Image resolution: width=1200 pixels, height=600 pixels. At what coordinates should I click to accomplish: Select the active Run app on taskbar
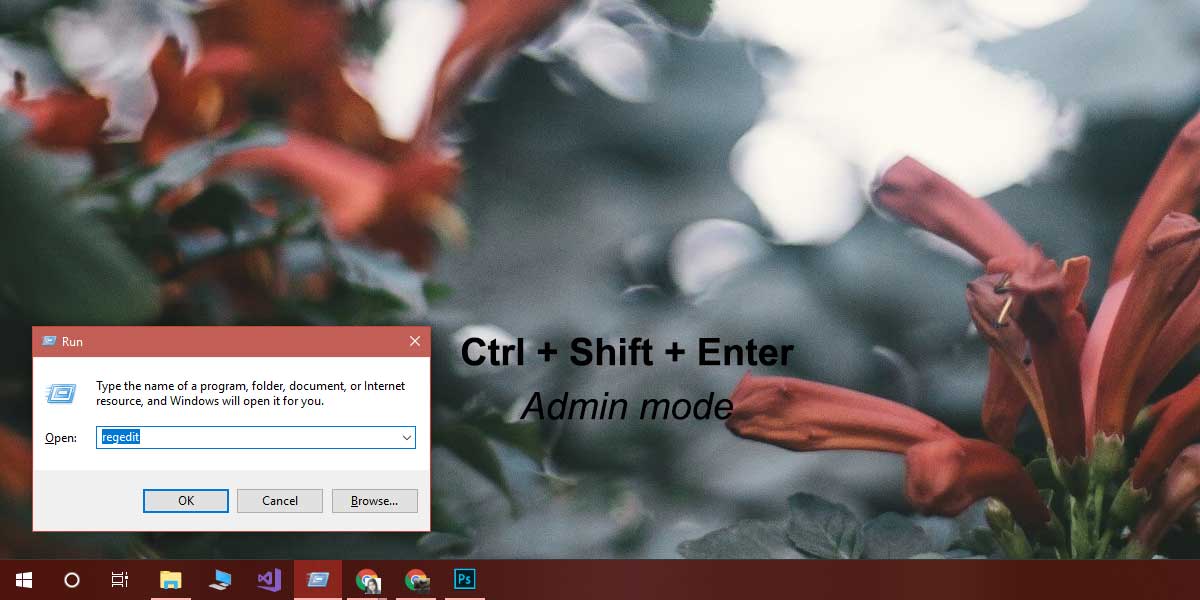click(x=318, y=580)
